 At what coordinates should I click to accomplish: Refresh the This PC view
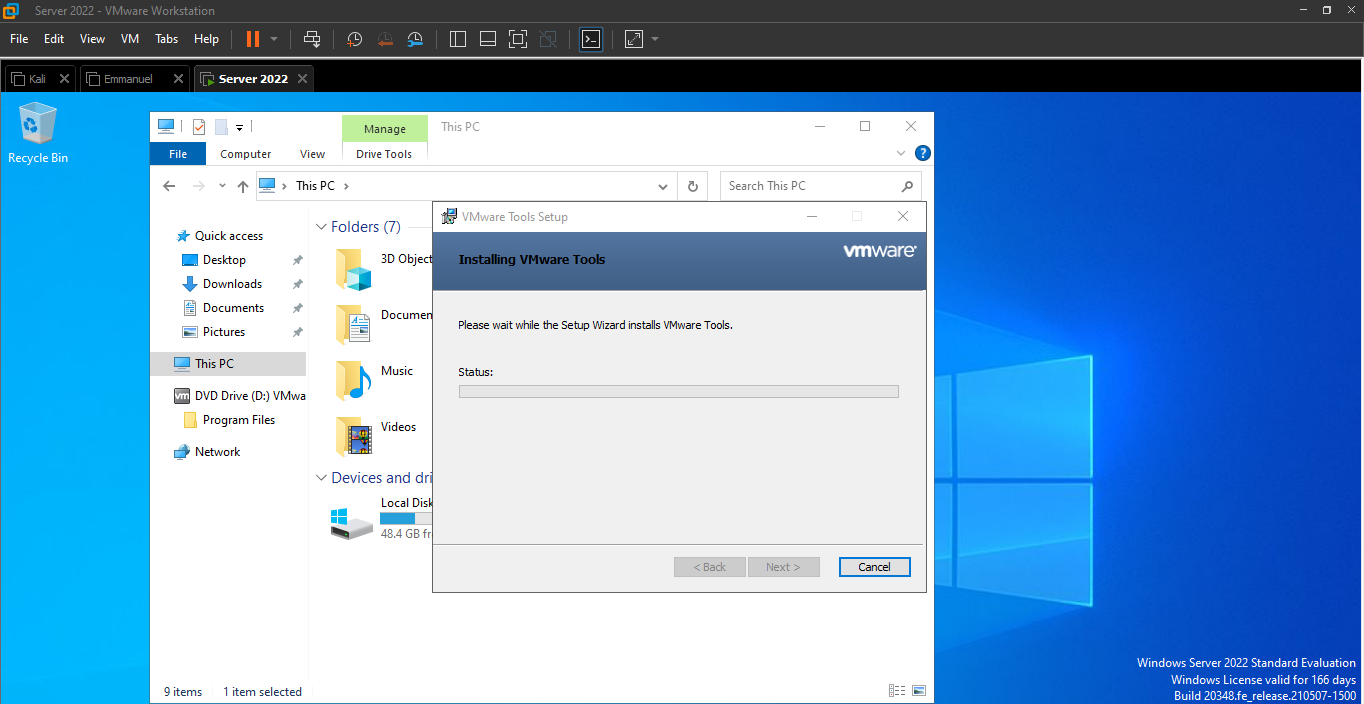tap(692, 186)
